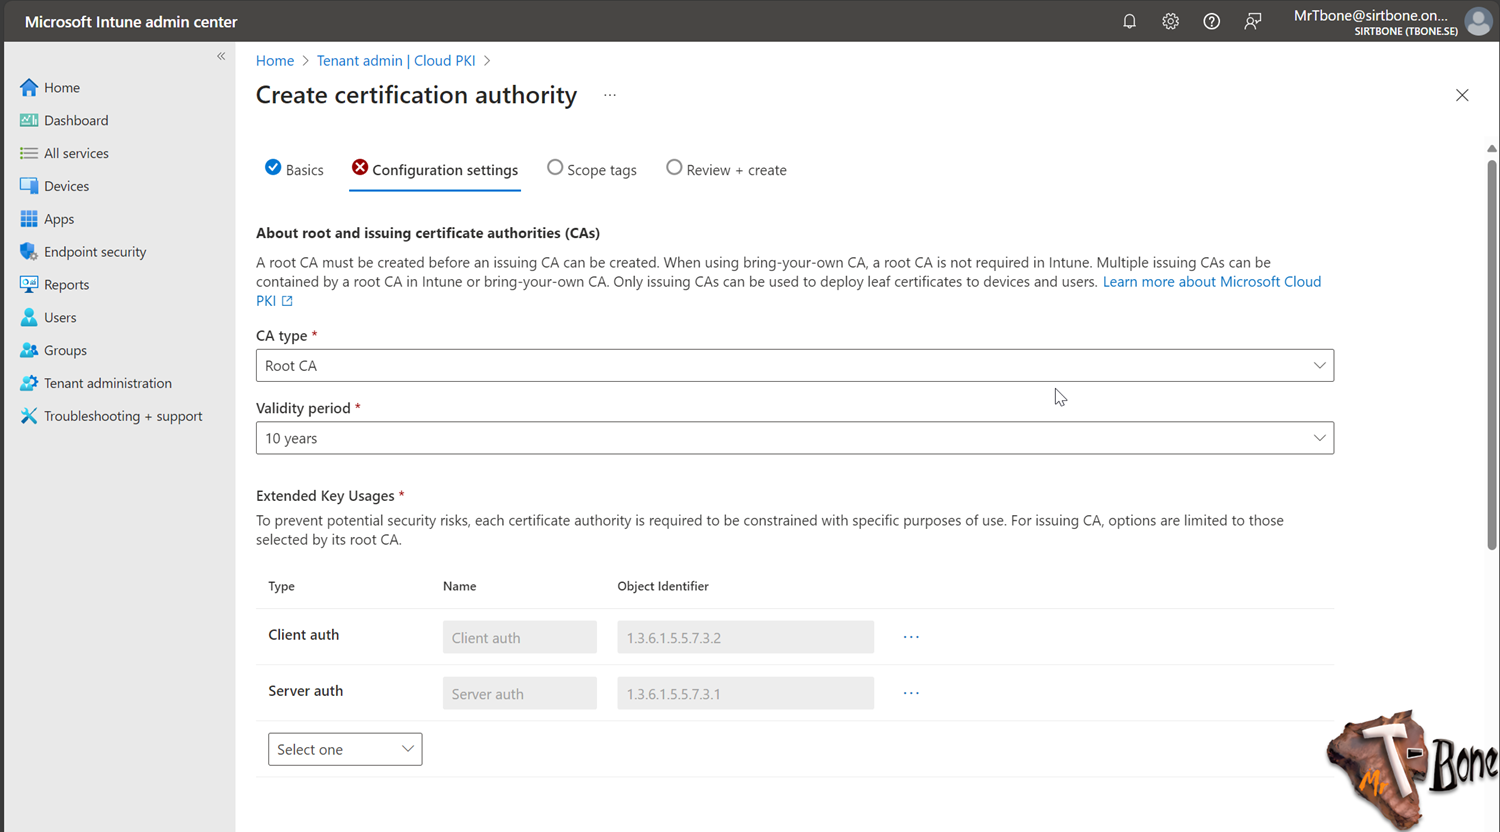Open Tenant administration
The image size is (1500, 832).
point(106,383)
